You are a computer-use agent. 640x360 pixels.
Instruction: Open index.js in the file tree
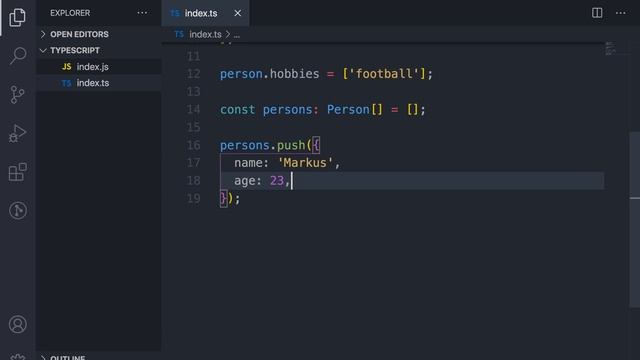(x=99, y=67)
